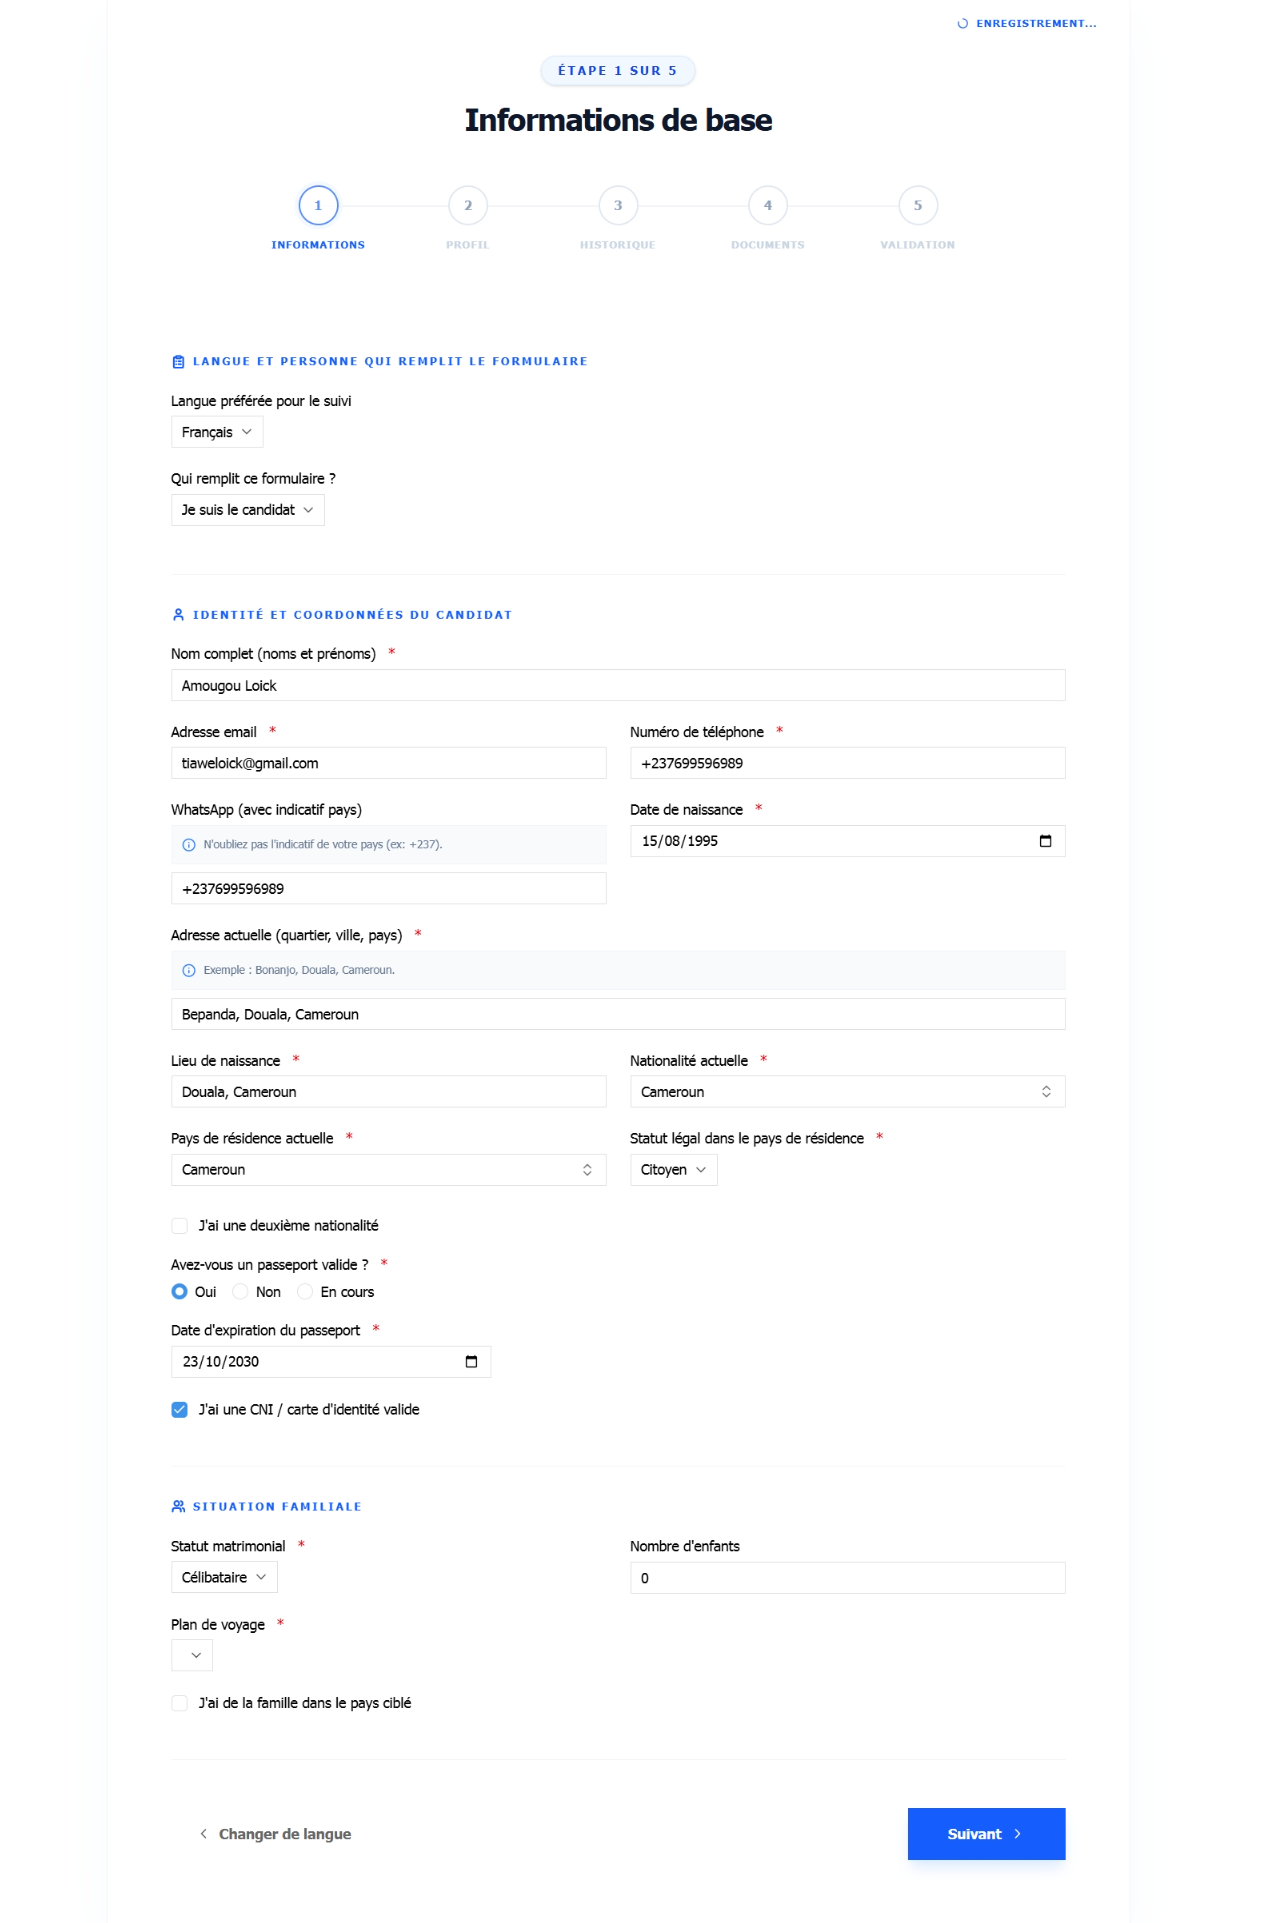This screenshot has height=1923, width=1269.
Task: Open the Français language dropdown
Action: (x=217, y=432)
